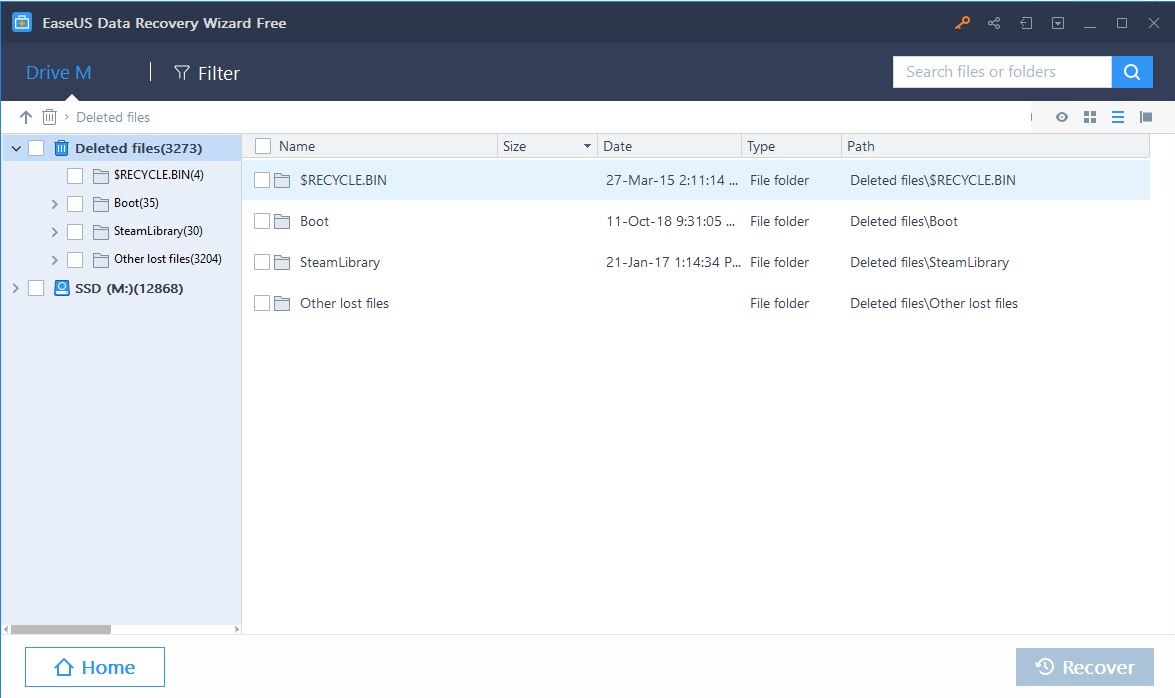The height and width of the screenshot is (698, 1175).
Task: Expand the SSD (M:)(12868) drive node
Action: (x=15, y=287)
